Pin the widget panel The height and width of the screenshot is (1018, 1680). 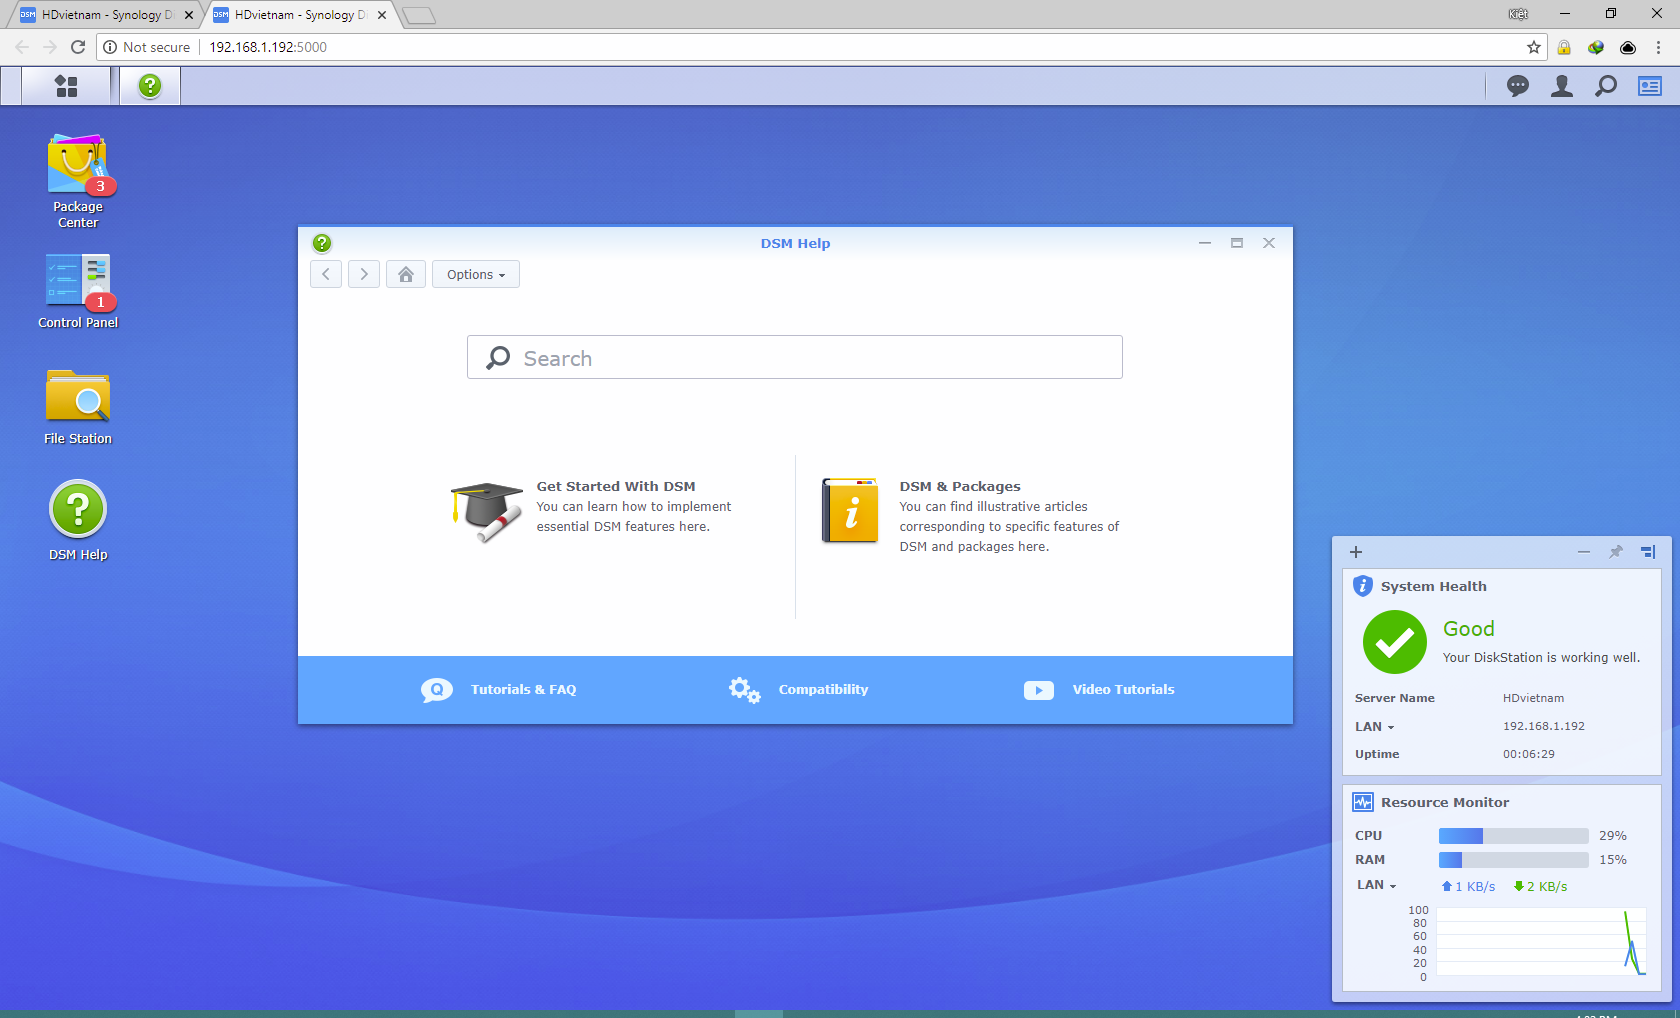click(x=1615, y=552)
